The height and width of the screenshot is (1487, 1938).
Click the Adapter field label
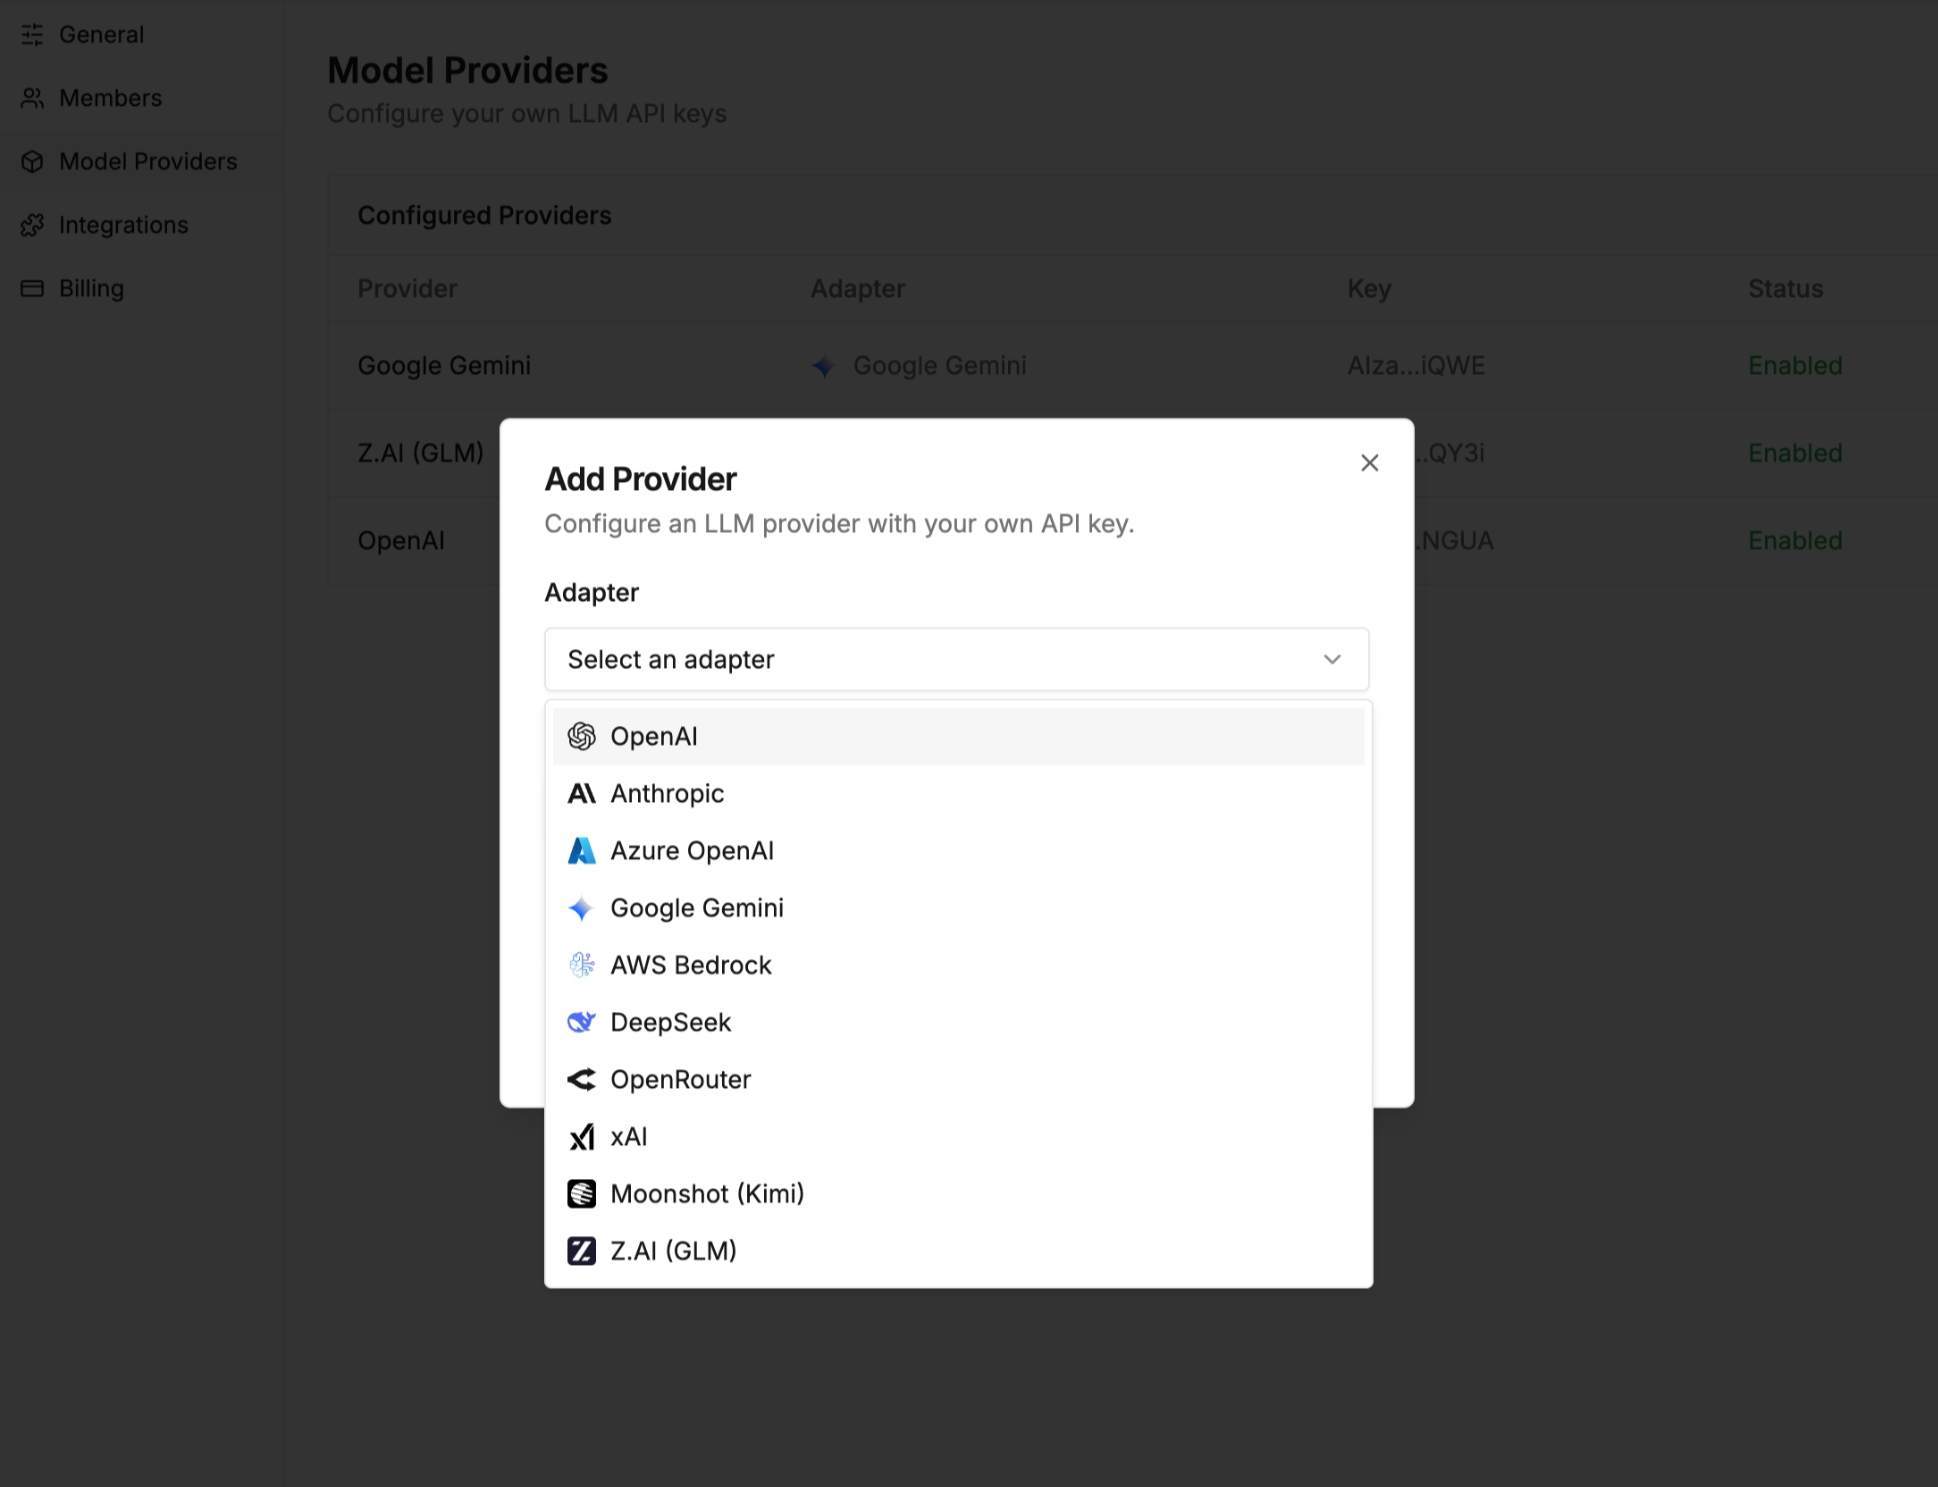point(591,593)
